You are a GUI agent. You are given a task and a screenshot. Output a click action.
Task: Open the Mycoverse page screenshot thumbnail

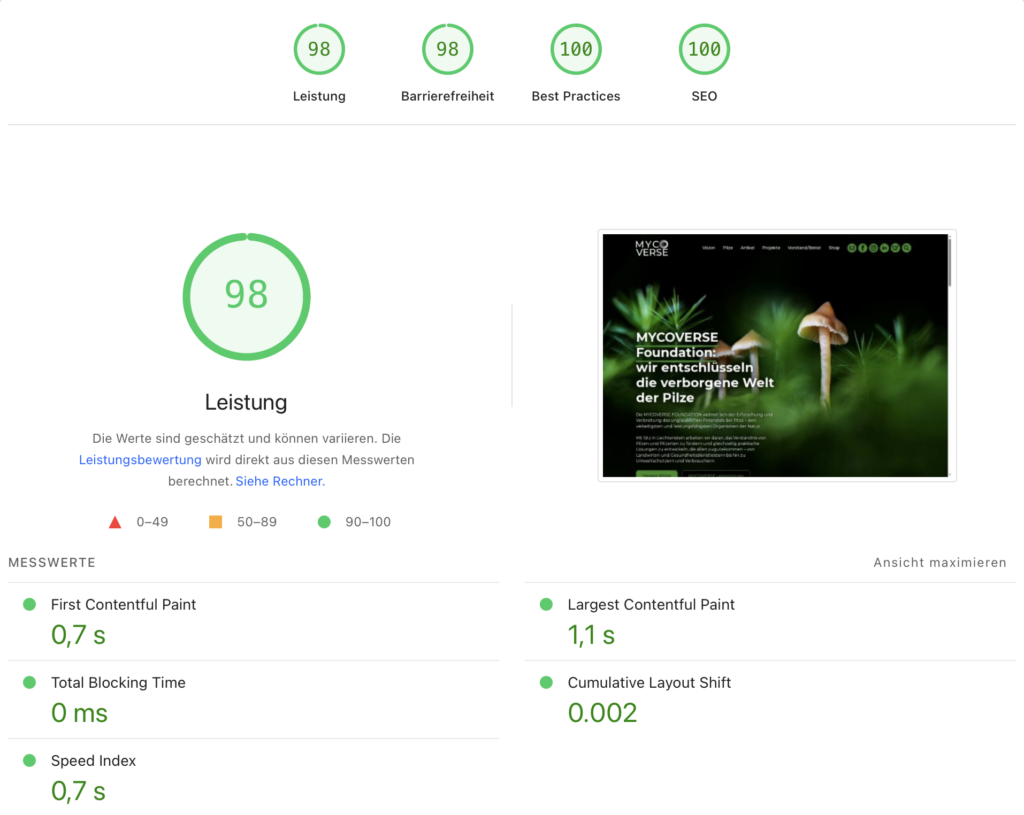(775, 356)
